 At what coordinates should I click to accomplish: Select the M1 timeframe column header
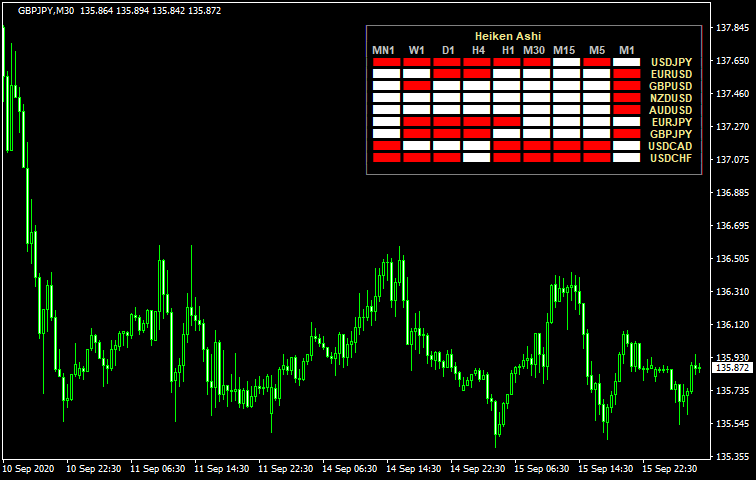click(627, 50)
